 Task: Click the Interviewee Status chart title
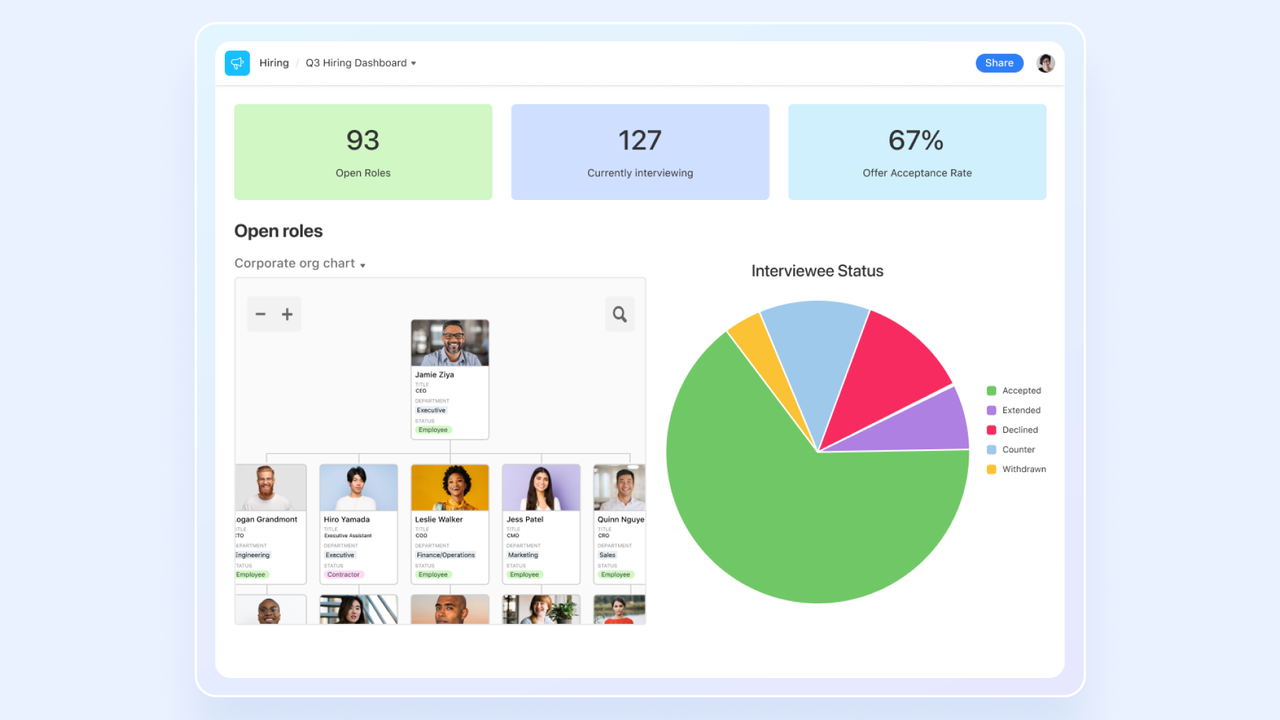tap(817, 271)
